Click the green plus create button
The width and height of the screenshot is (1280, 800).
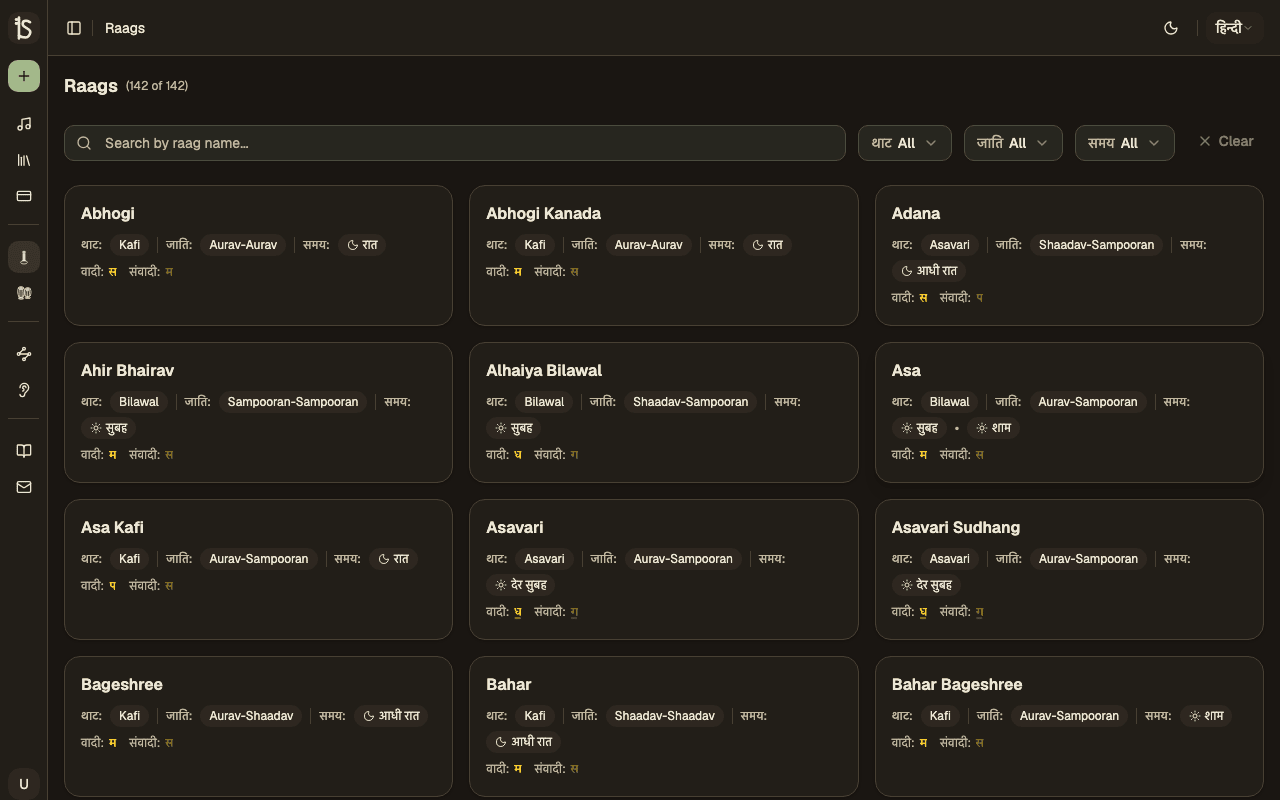24,76
